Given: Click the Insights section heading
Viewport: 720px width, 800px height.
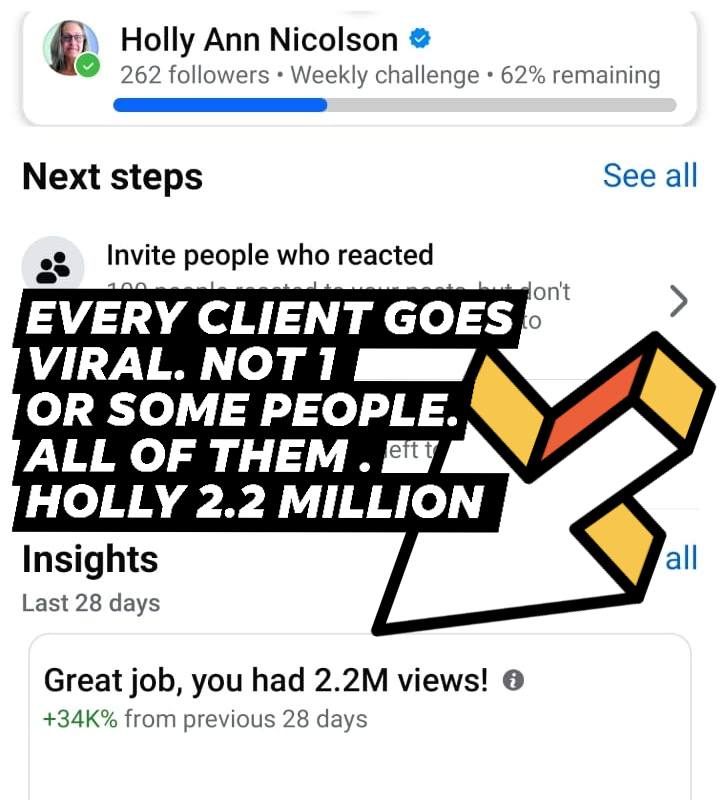Looking at the screenshot, I should (90, 559).
